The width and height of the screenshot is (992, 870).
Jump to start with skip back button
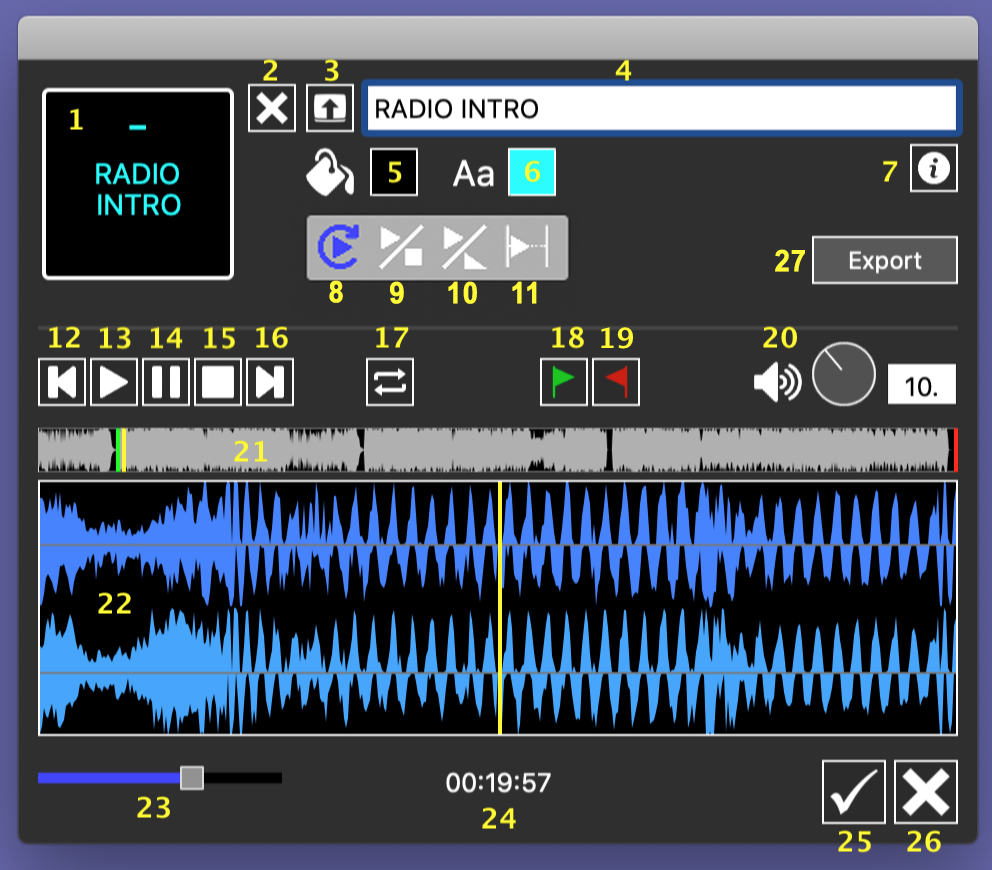tap(62, 382)
